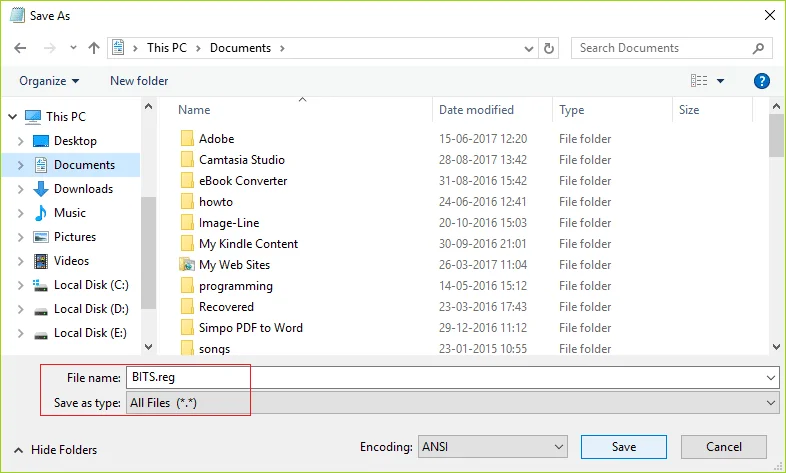Select Local Disk (D:) in sidebar
This screenshot has width=786, height=473.
point(91,309)
